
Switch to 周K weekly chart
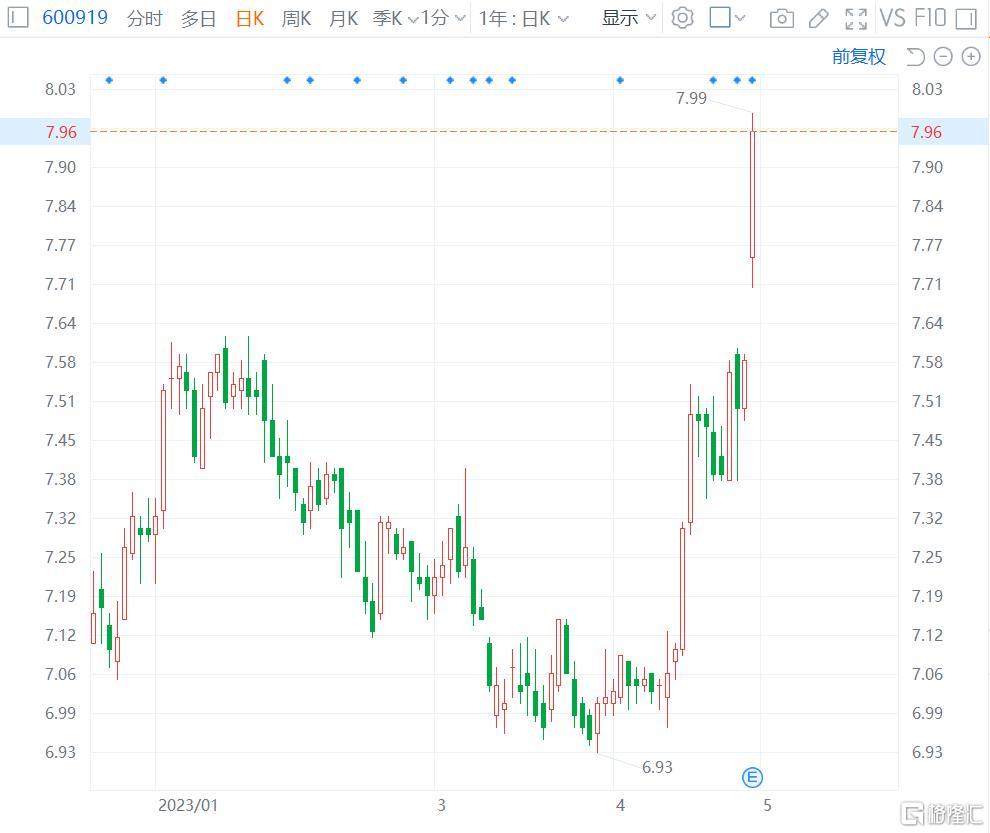296,18
